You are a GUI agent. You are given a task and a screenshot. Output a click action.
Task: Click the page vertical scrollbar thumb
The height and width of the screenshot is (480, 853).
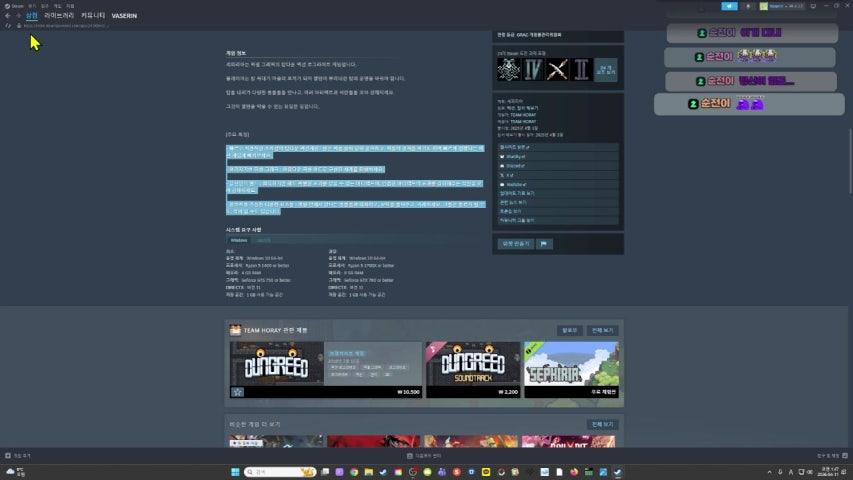tap(850, 161)
